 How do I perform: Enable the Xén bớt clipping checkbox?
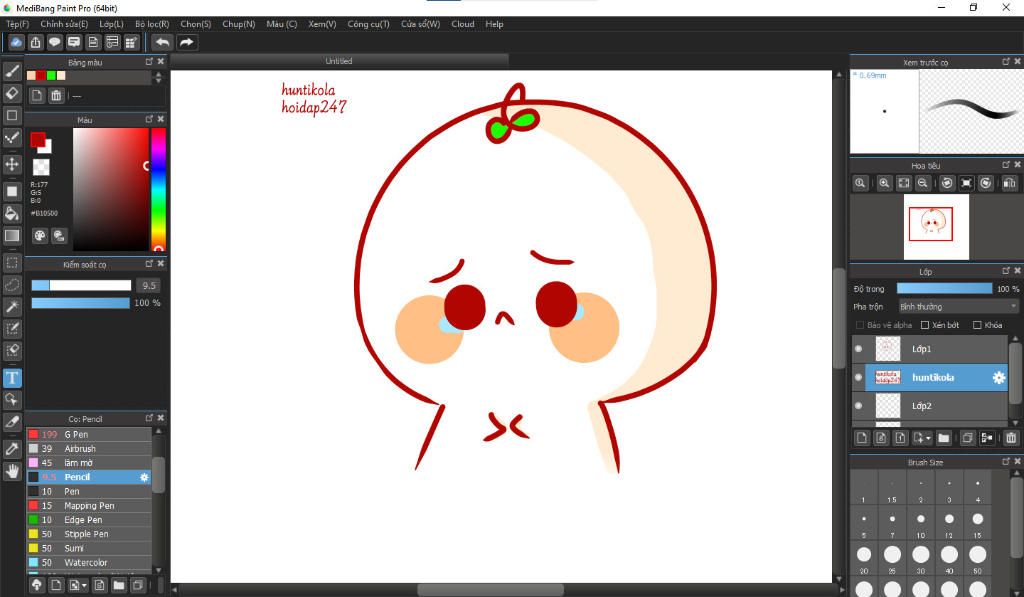[925, 325]
